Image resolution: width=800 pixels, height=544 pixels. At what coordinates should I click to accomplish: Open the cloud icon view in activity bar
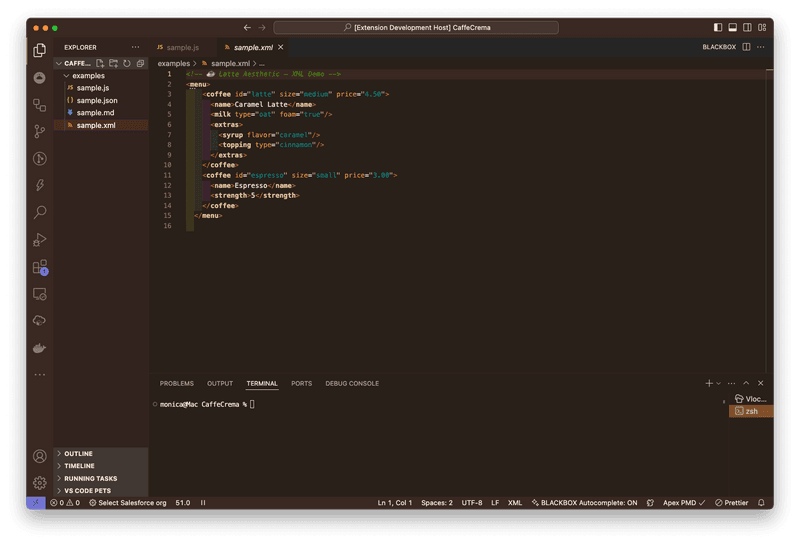pyautogui.click(x=39, y=321)
